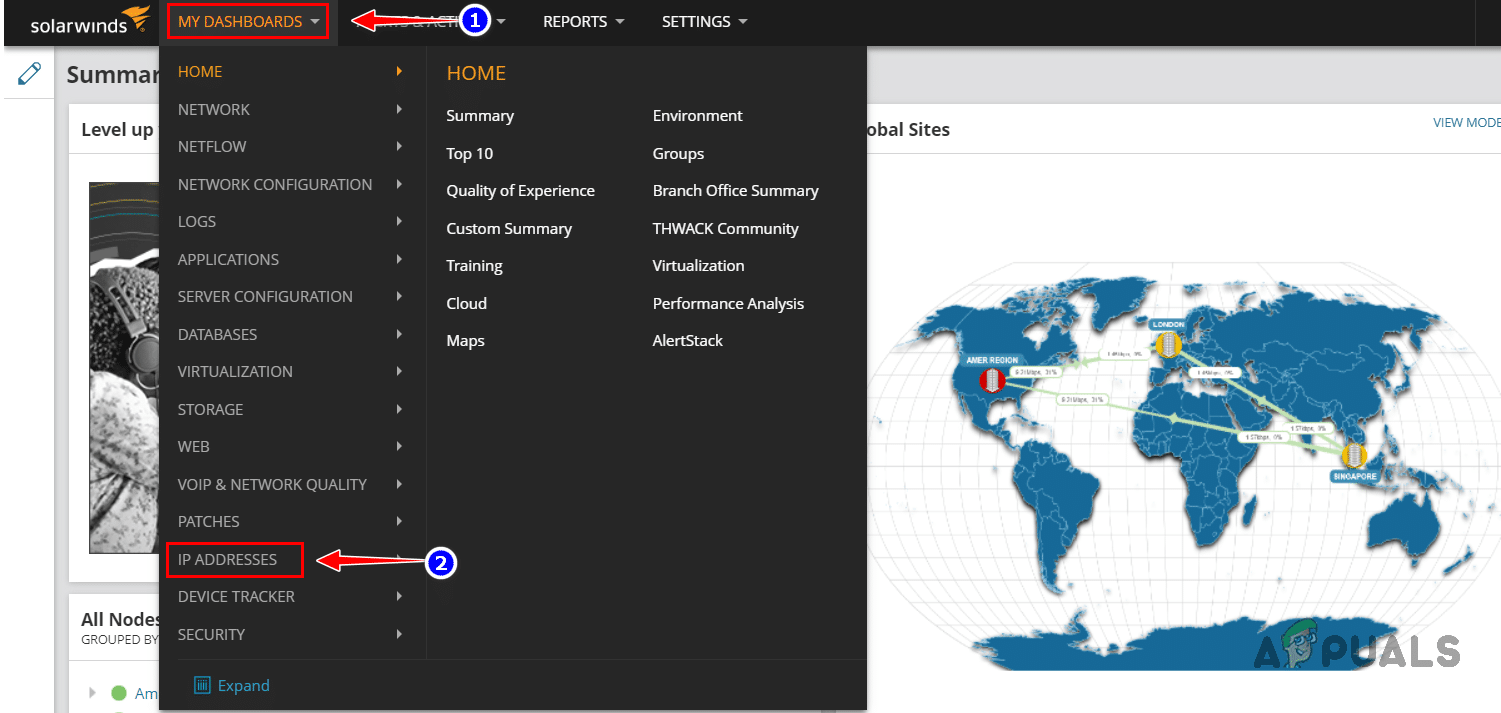Select the AMER Region site marker
This screenshot has height=713, width=1501.
[992, 380]
